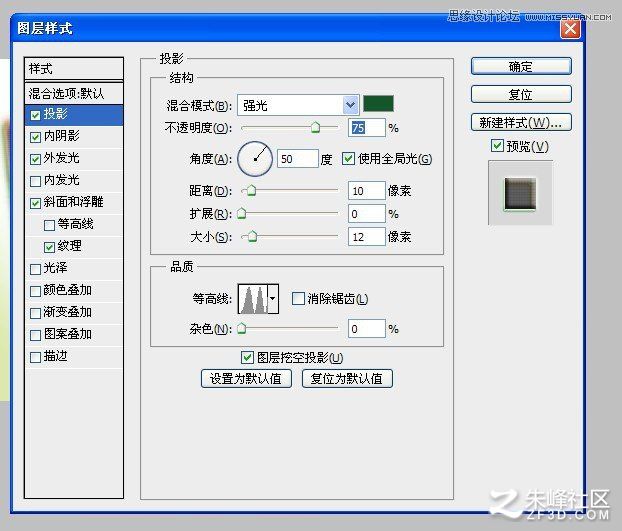Screen dimensions: 622x531
Task: Enable the 等高线 contour sub-option checkbox
Action: (50, 225)
